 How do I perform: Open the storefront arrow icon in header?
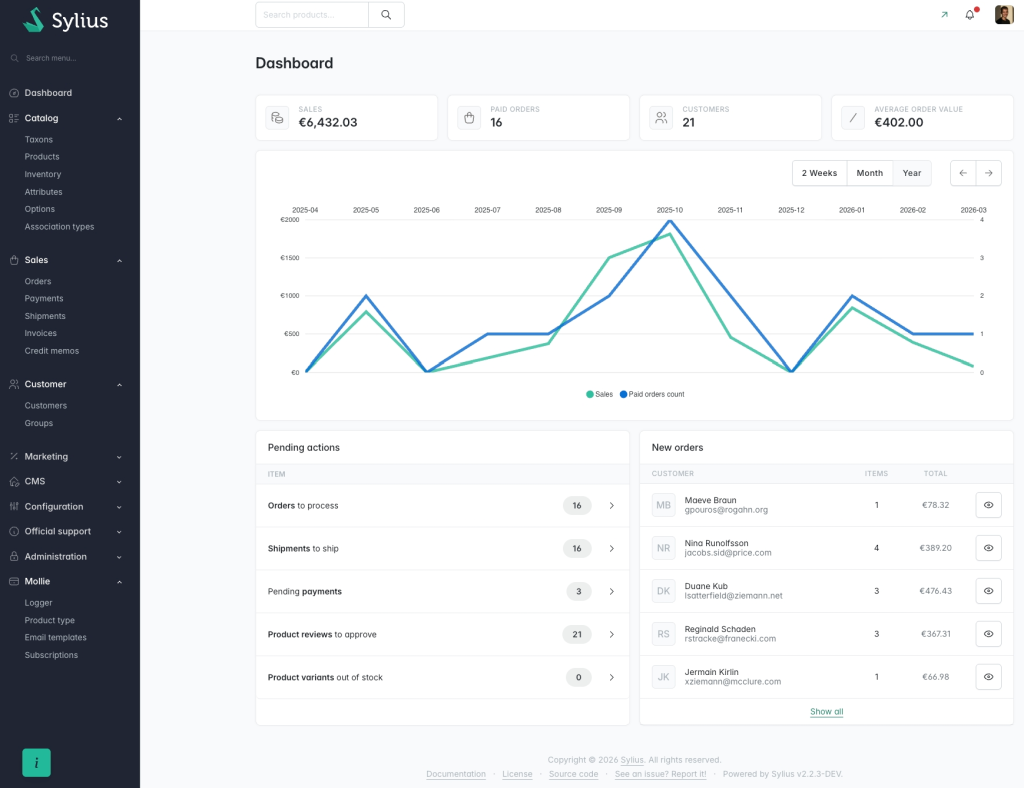(x=944, y=15)
